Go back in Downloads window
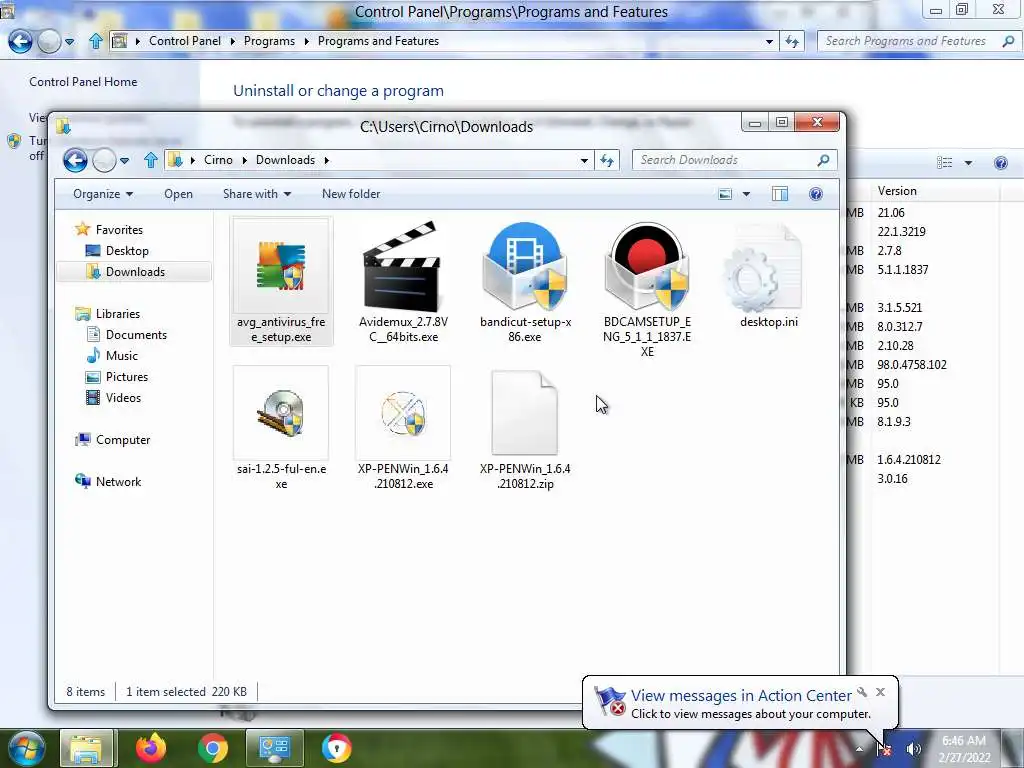Image resolution: width=1024 pixels, height=768 pixels. [x=75, y=160]
